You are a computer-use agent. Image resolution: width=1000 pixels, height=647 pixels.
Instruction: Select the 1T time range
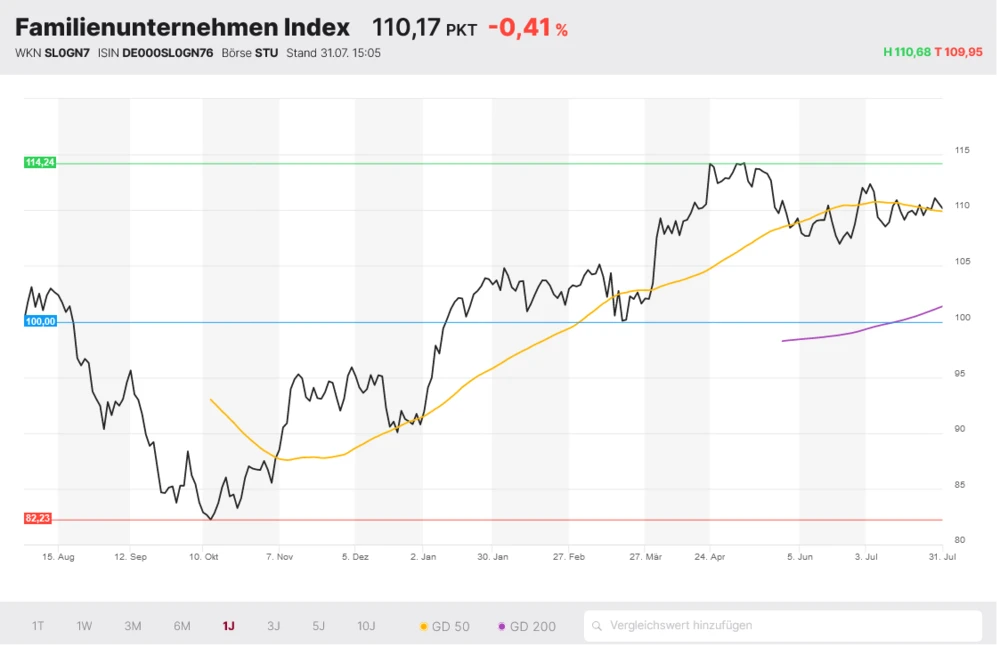tap(38, 627)
